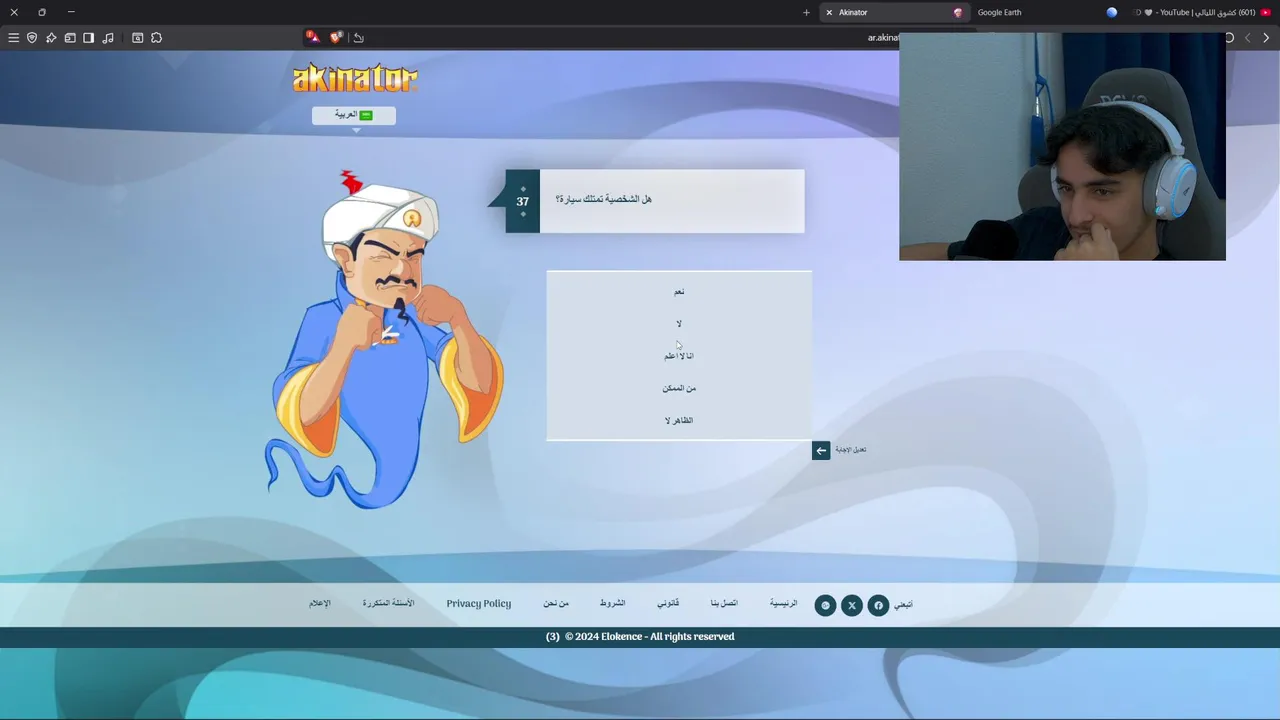Click the question text هل الشخصية تمتلك سيارة
Image resolution: width=1280 pixels, height=720 pixels.
(x=603, y=199)
